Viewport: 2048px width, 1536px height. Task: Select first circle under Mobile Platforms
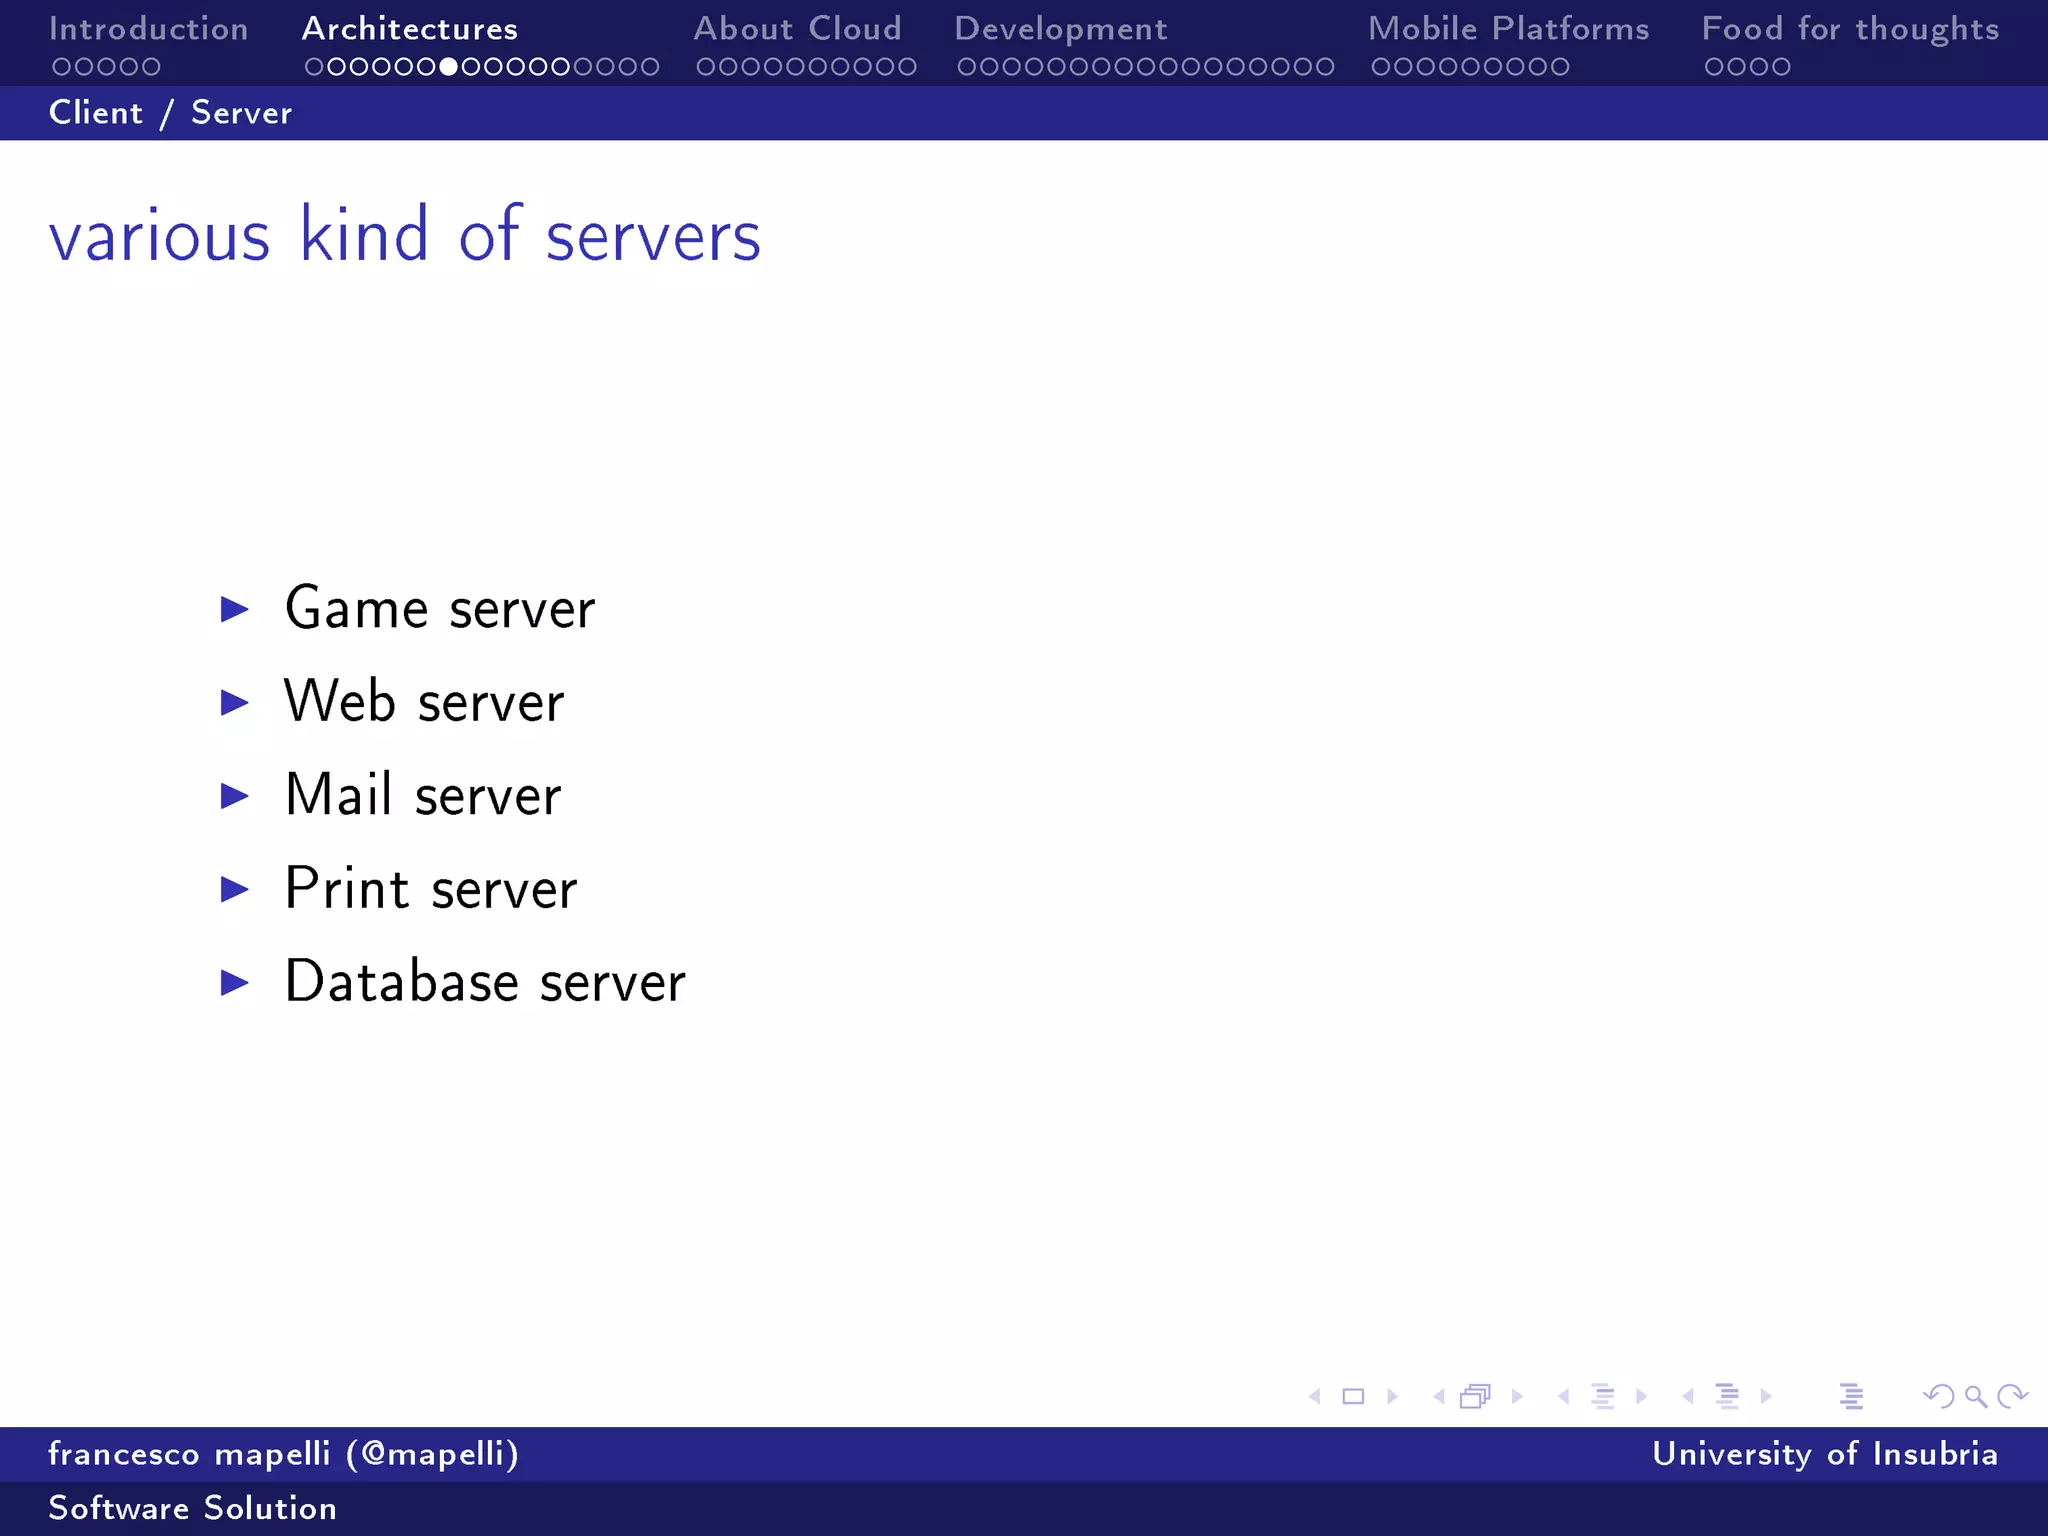pos(1381,67)
